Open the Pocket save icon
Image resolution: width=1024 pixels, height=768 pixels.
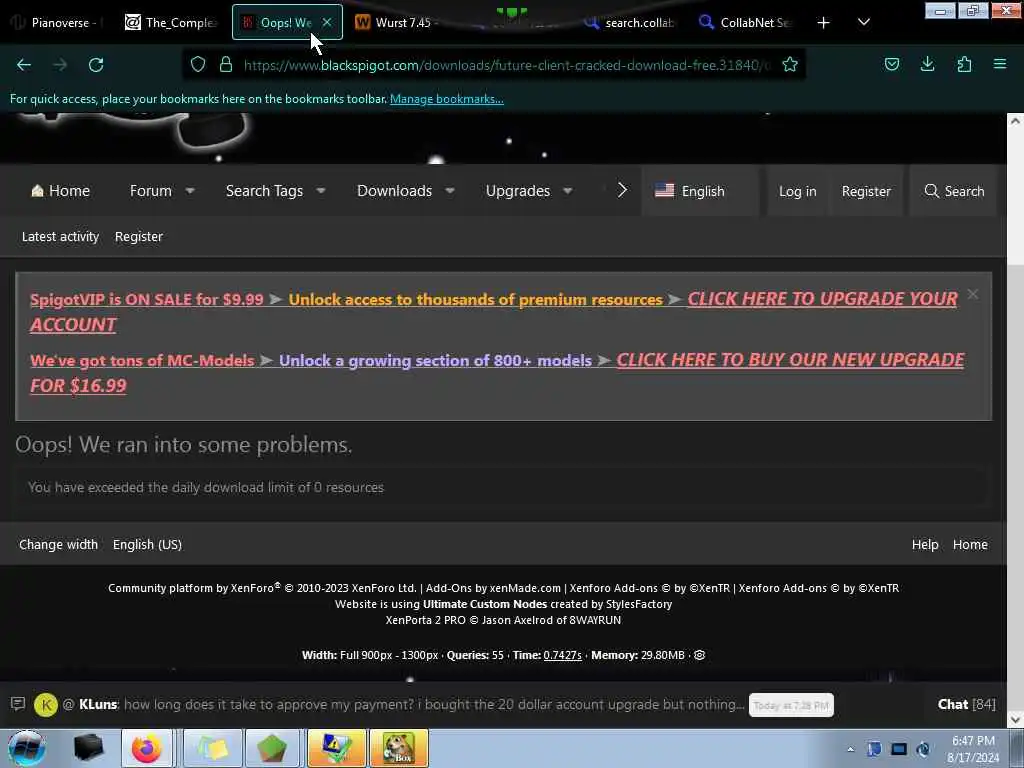(891, 64)
